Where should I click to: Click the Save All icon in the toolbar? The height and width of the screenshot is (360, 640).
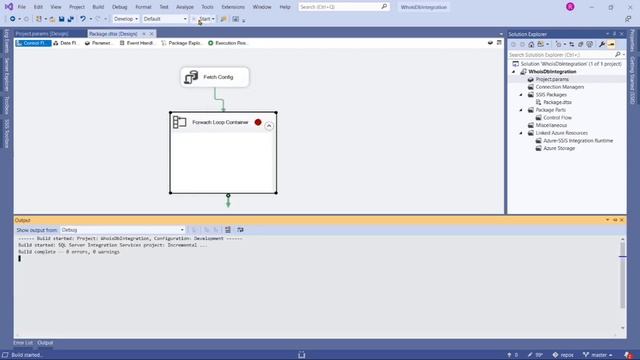point(71,19)
